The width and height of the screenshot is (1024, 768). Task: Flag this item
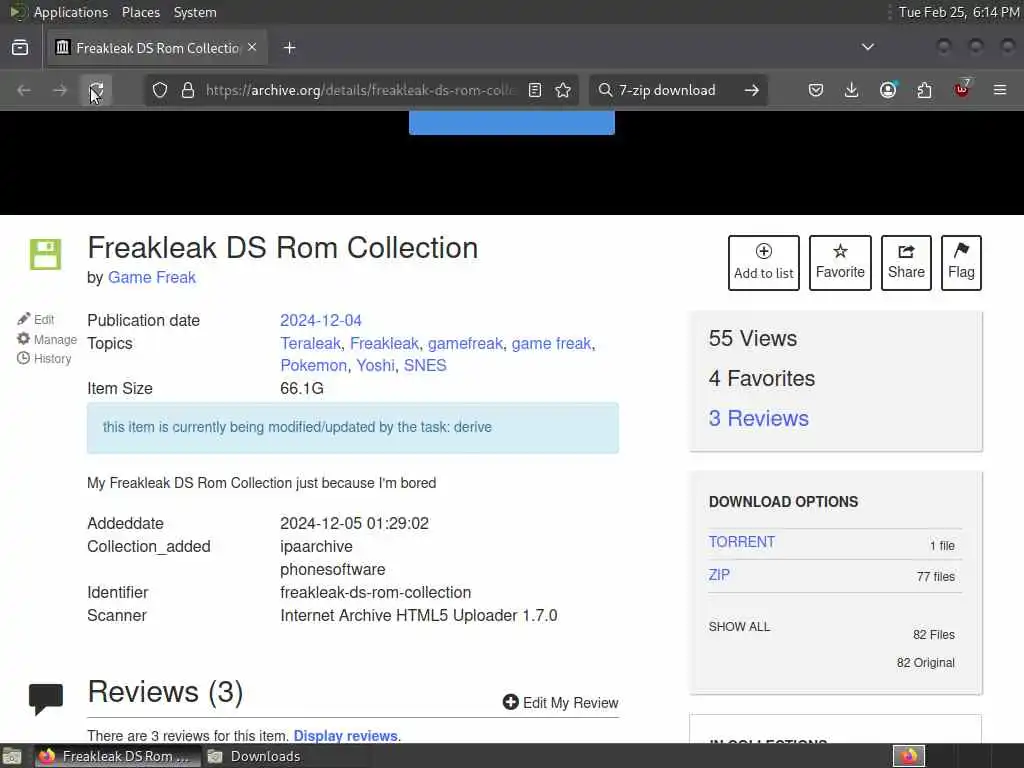pyautogui.click(x=961, y=263)
